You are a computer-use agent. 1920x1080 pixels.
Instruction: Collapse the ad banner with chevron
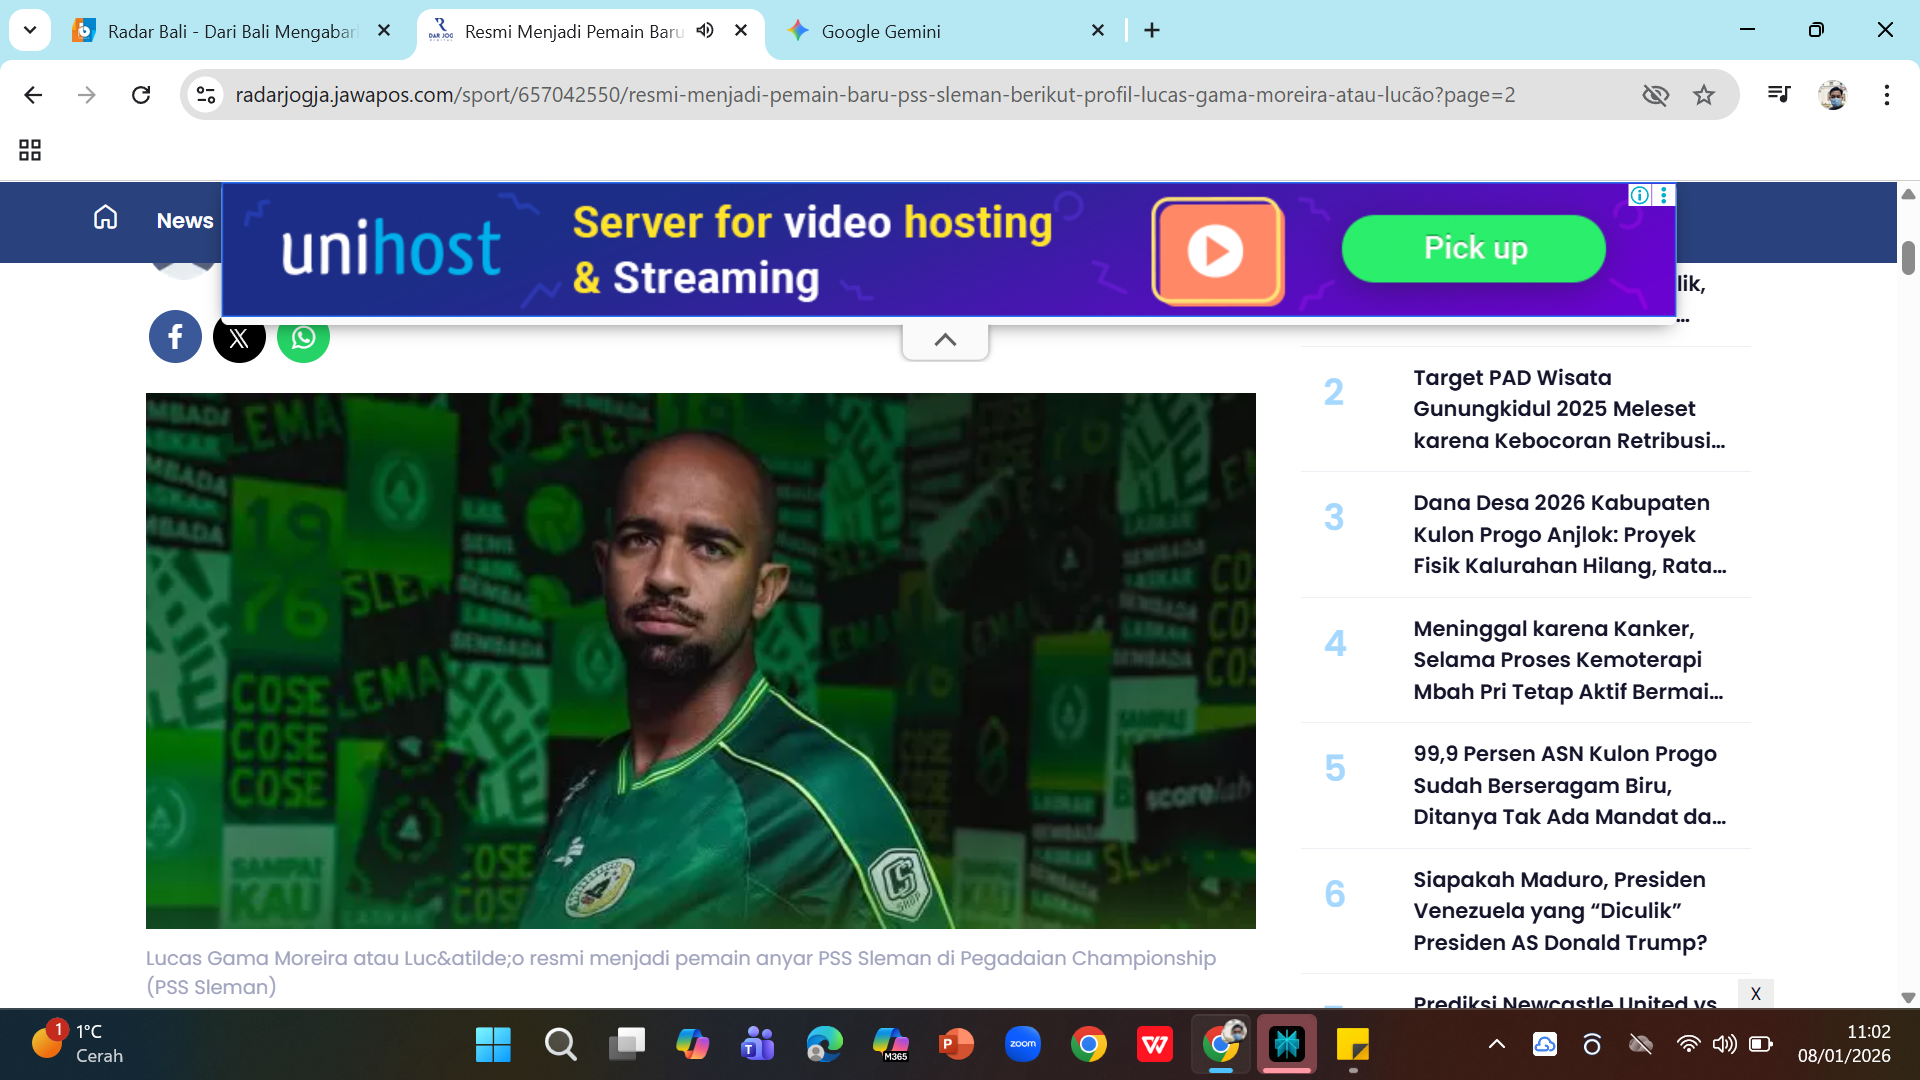[x=945, y=340]
